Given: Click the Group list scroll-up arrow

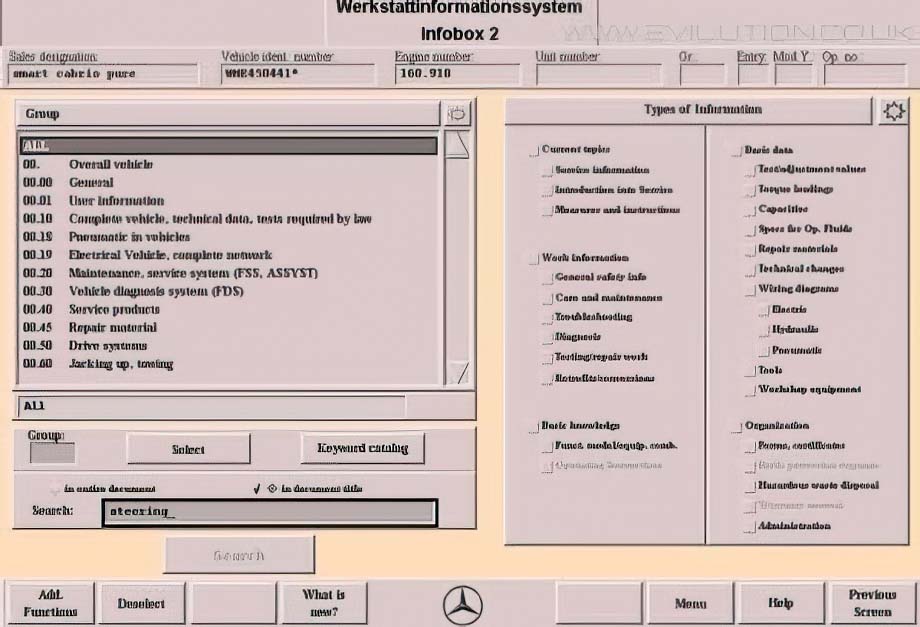Looking at the screenshot, I should 457,144.
